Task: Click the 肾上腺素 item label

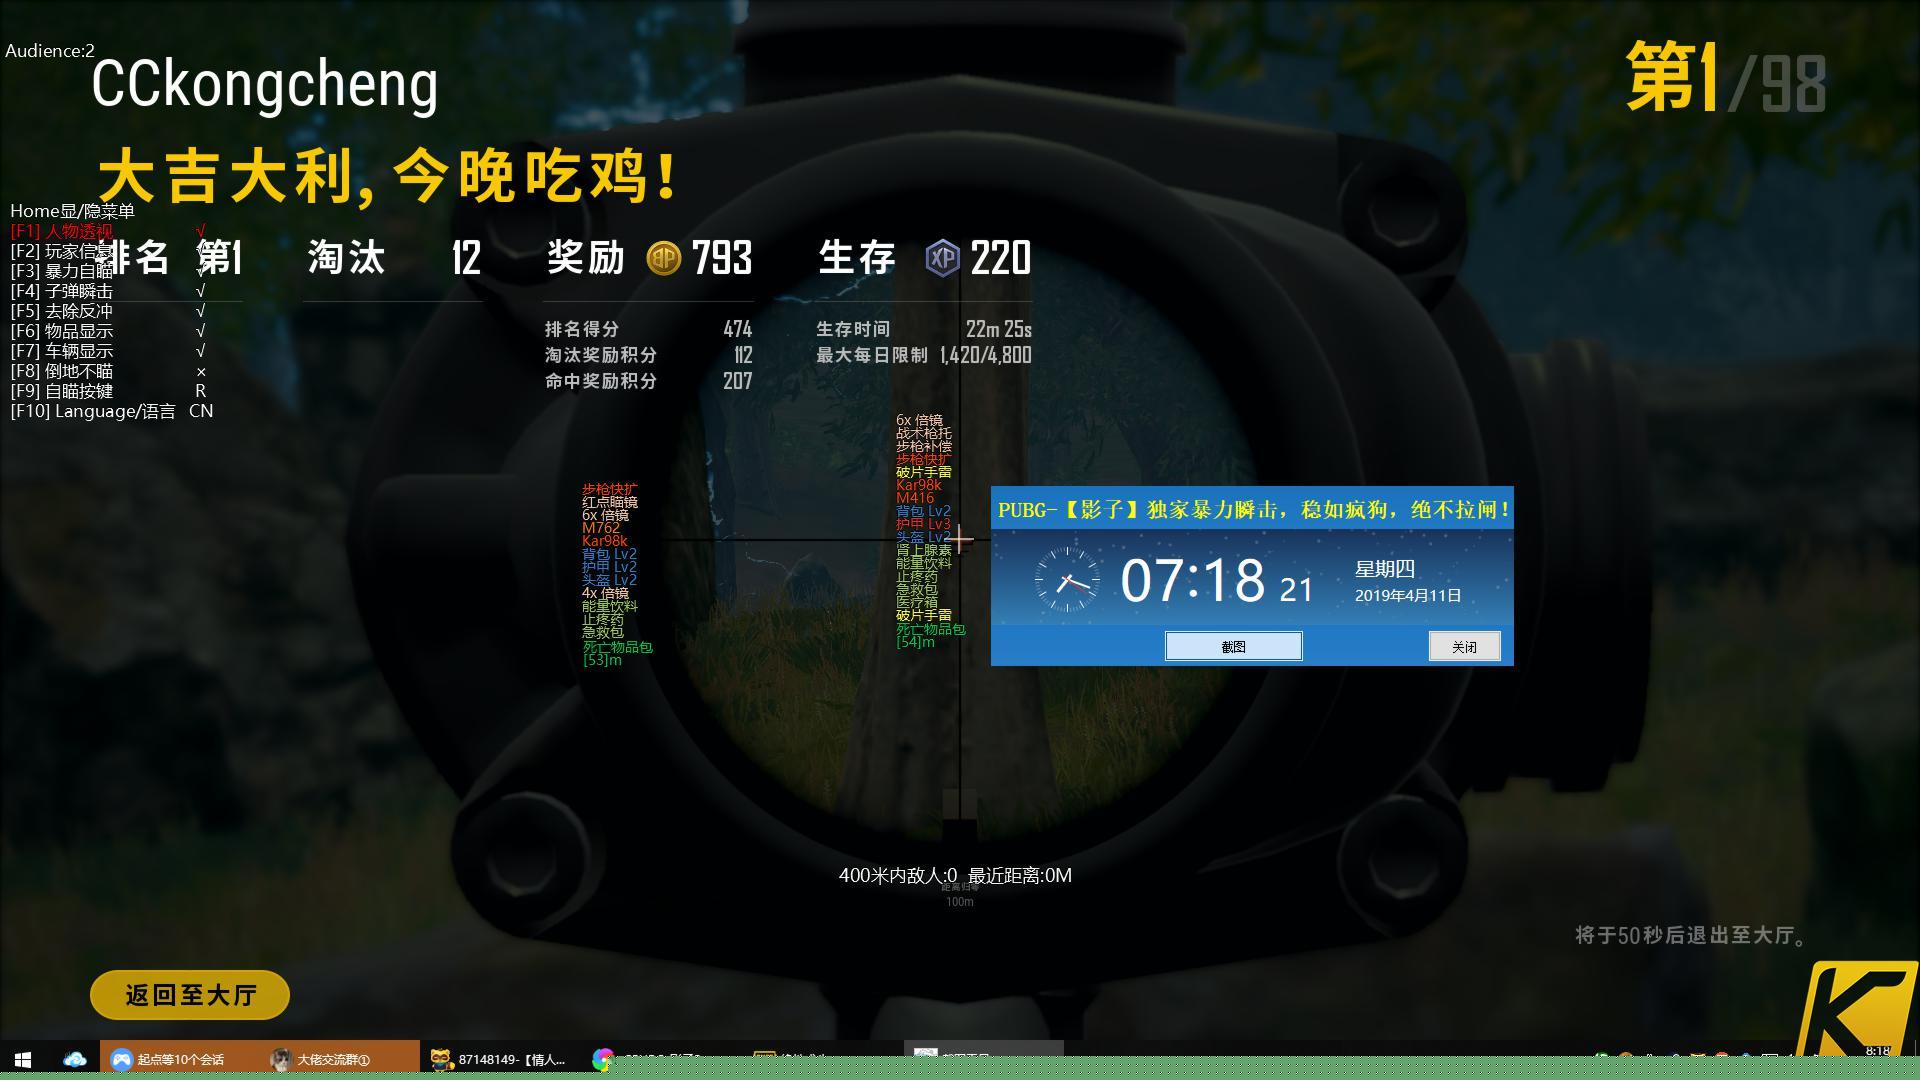Action: click(924, 550)
